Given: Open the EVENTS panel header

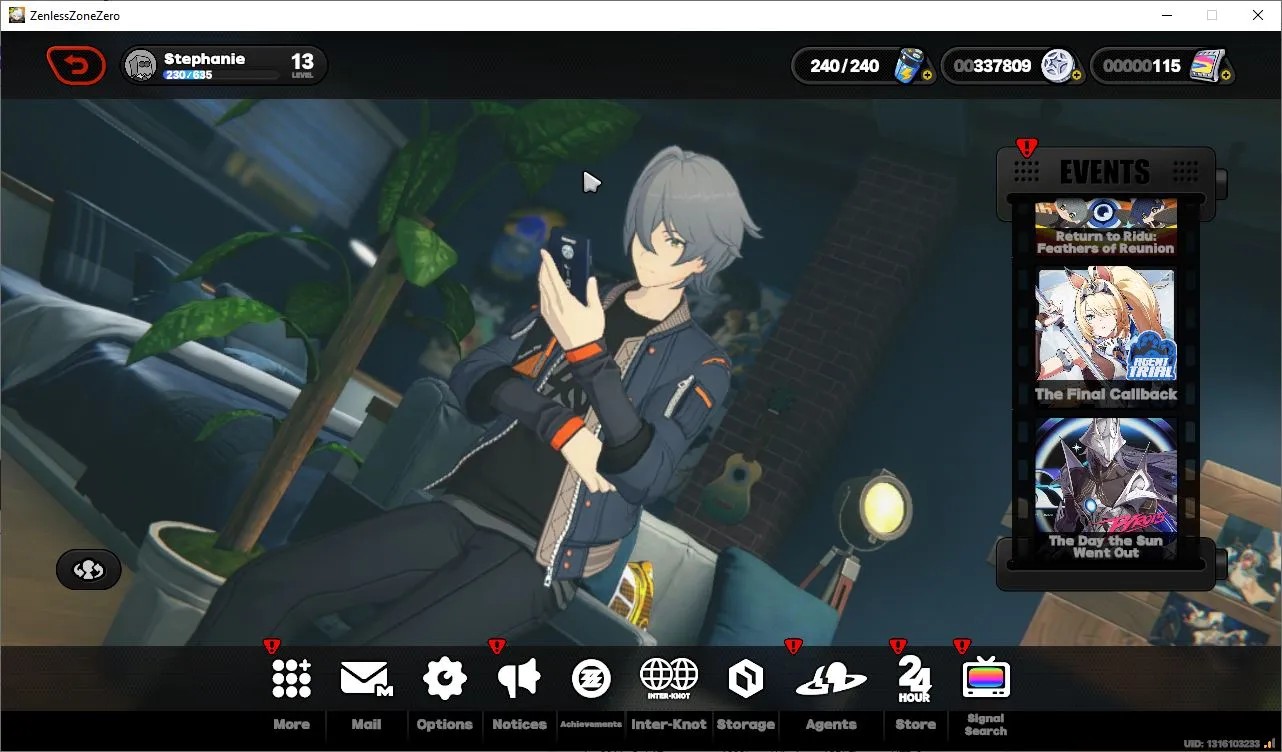Looking at the screenshot, I should point(1105,172).
